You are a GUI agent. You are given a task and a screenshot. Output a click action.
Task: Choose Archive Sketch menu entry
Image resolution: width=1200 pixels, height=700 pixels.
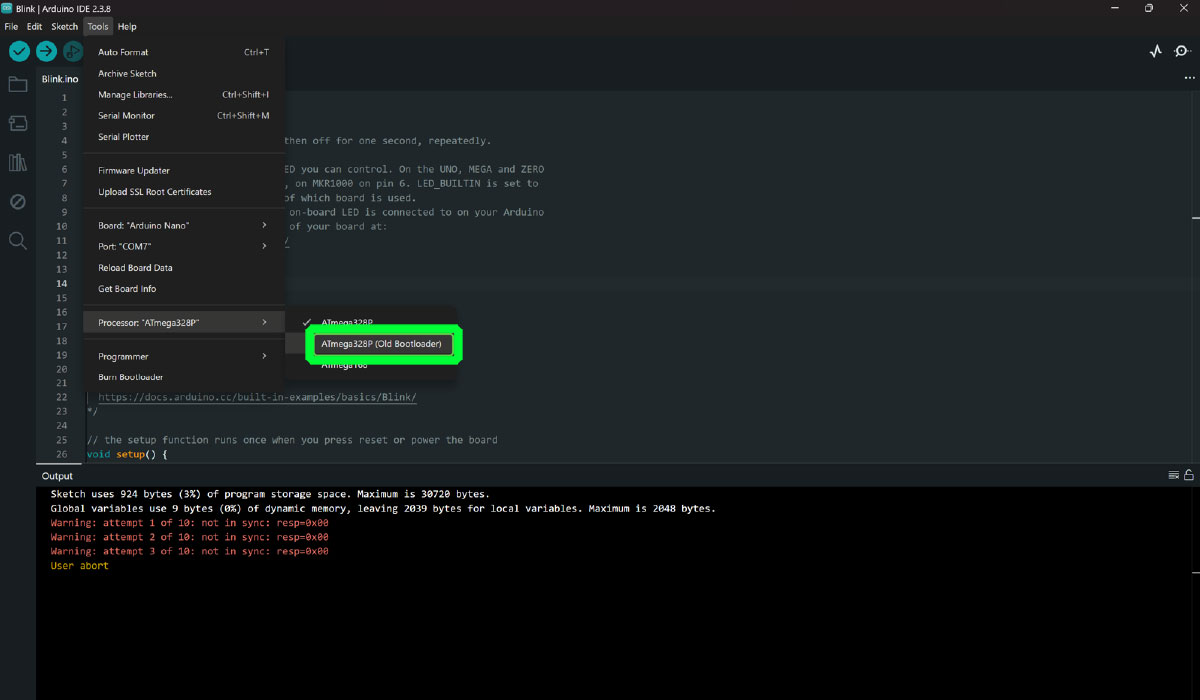(x=184, y=73)
